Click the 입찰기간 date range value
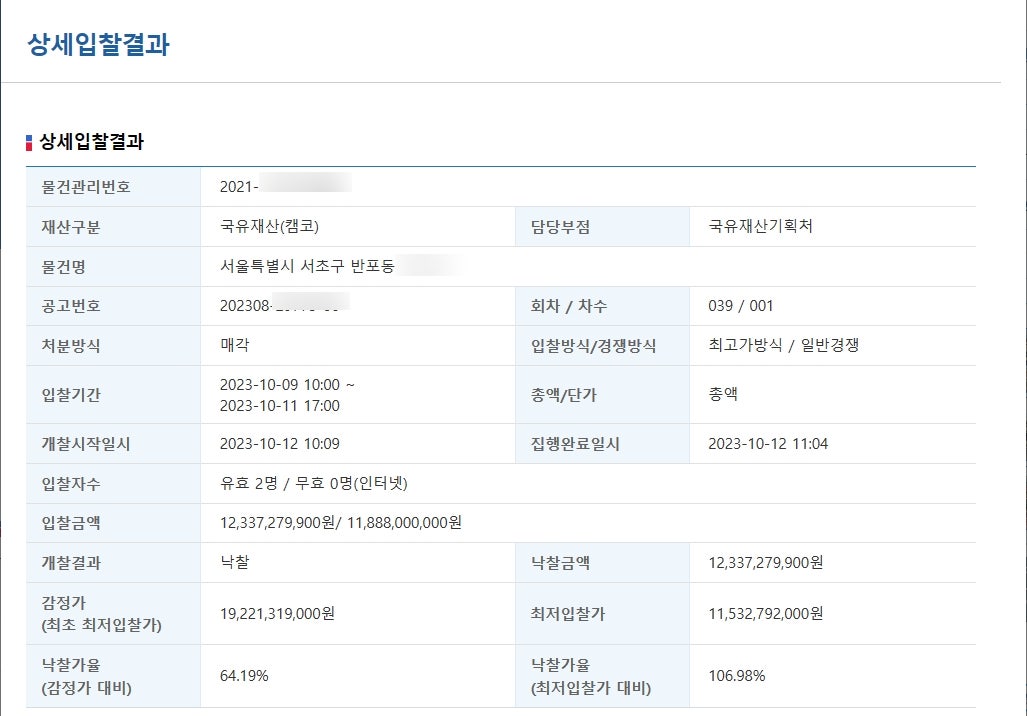 tap(287, 395)
